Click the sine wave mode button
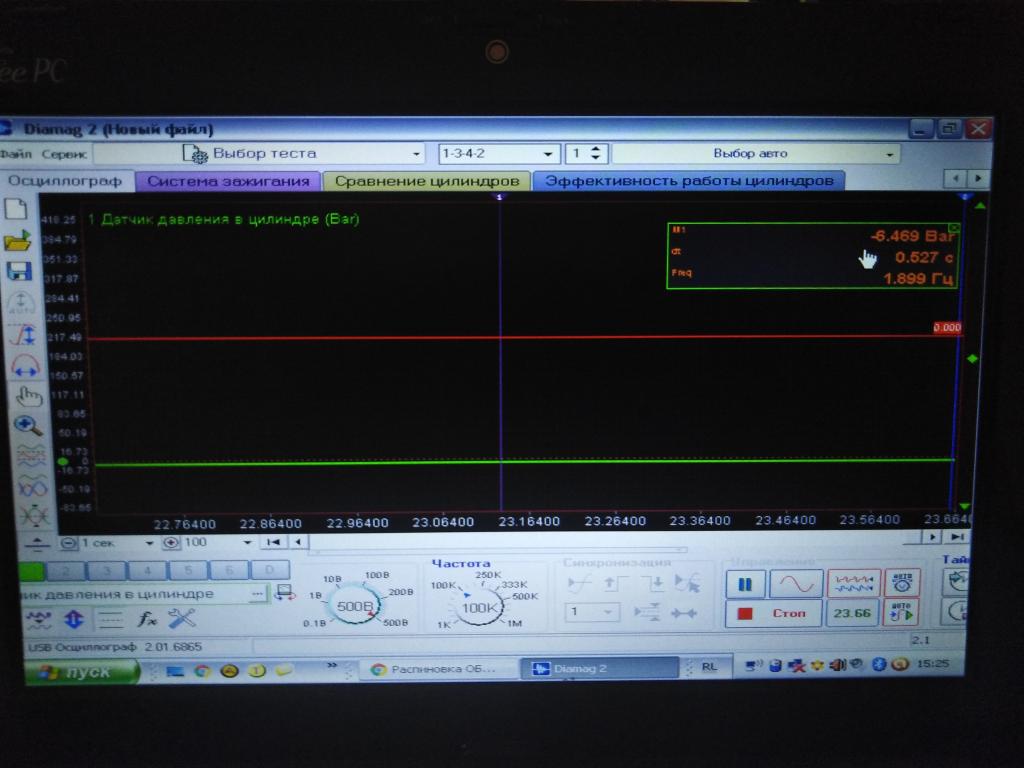 (x=796, y=583)
